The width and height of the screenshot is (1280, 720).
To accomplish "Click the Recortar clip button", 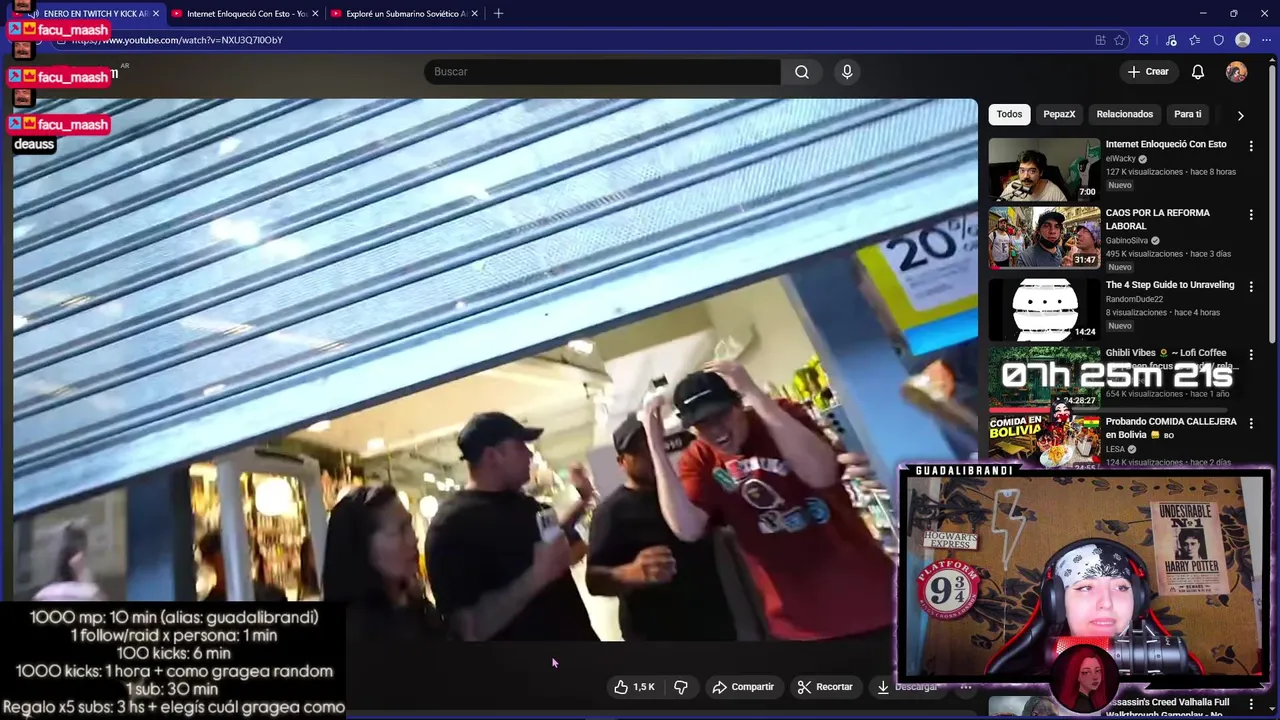I will [825, 687].
